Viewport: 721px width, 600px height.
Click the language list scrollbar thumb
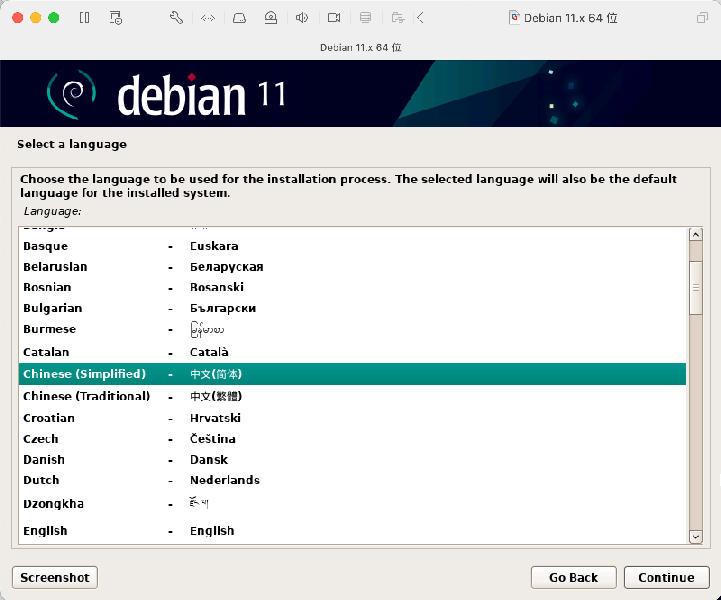coord(696,288)
